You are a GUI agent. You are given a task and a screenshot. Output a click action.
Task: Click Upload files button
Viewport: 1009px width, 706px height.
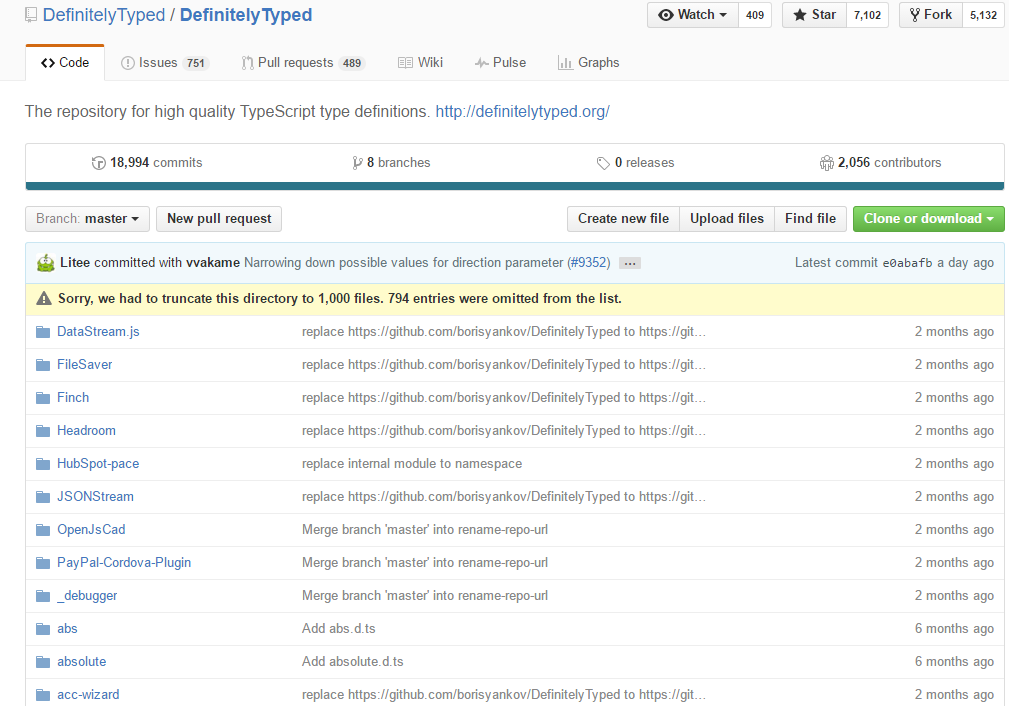tap(727, 219)
